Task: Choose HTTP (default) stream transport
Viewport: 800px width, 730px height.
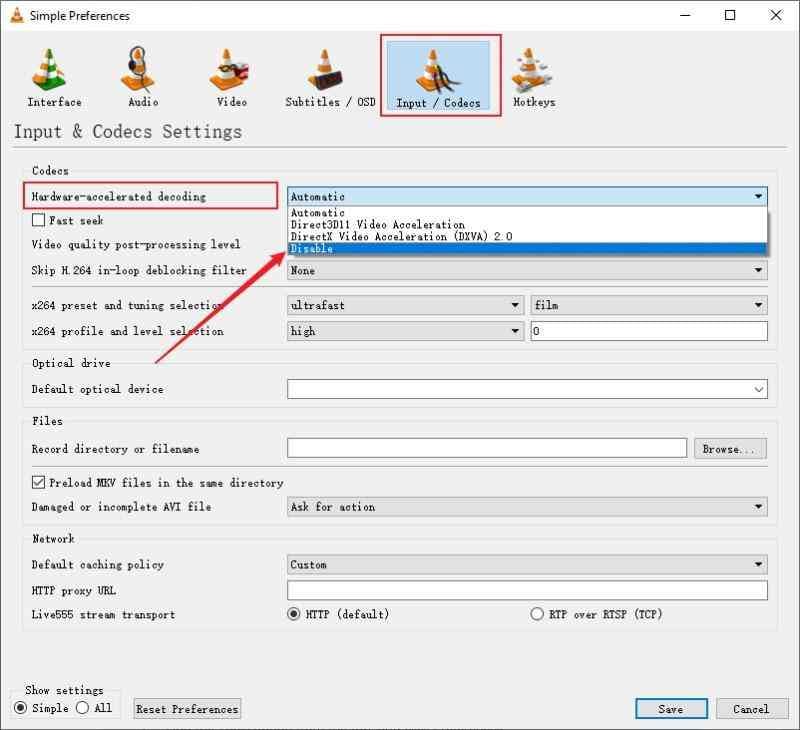Action: (293, 614)
